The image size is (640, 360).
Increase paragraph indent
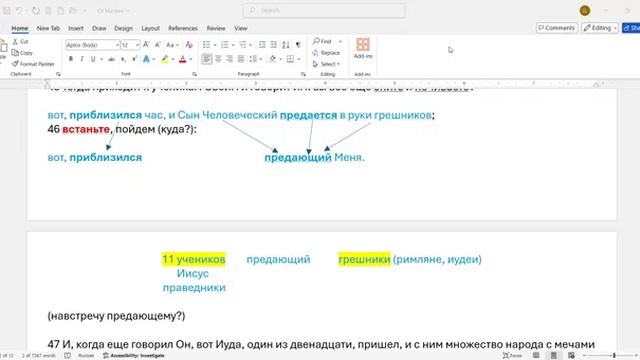coord(273,44)
